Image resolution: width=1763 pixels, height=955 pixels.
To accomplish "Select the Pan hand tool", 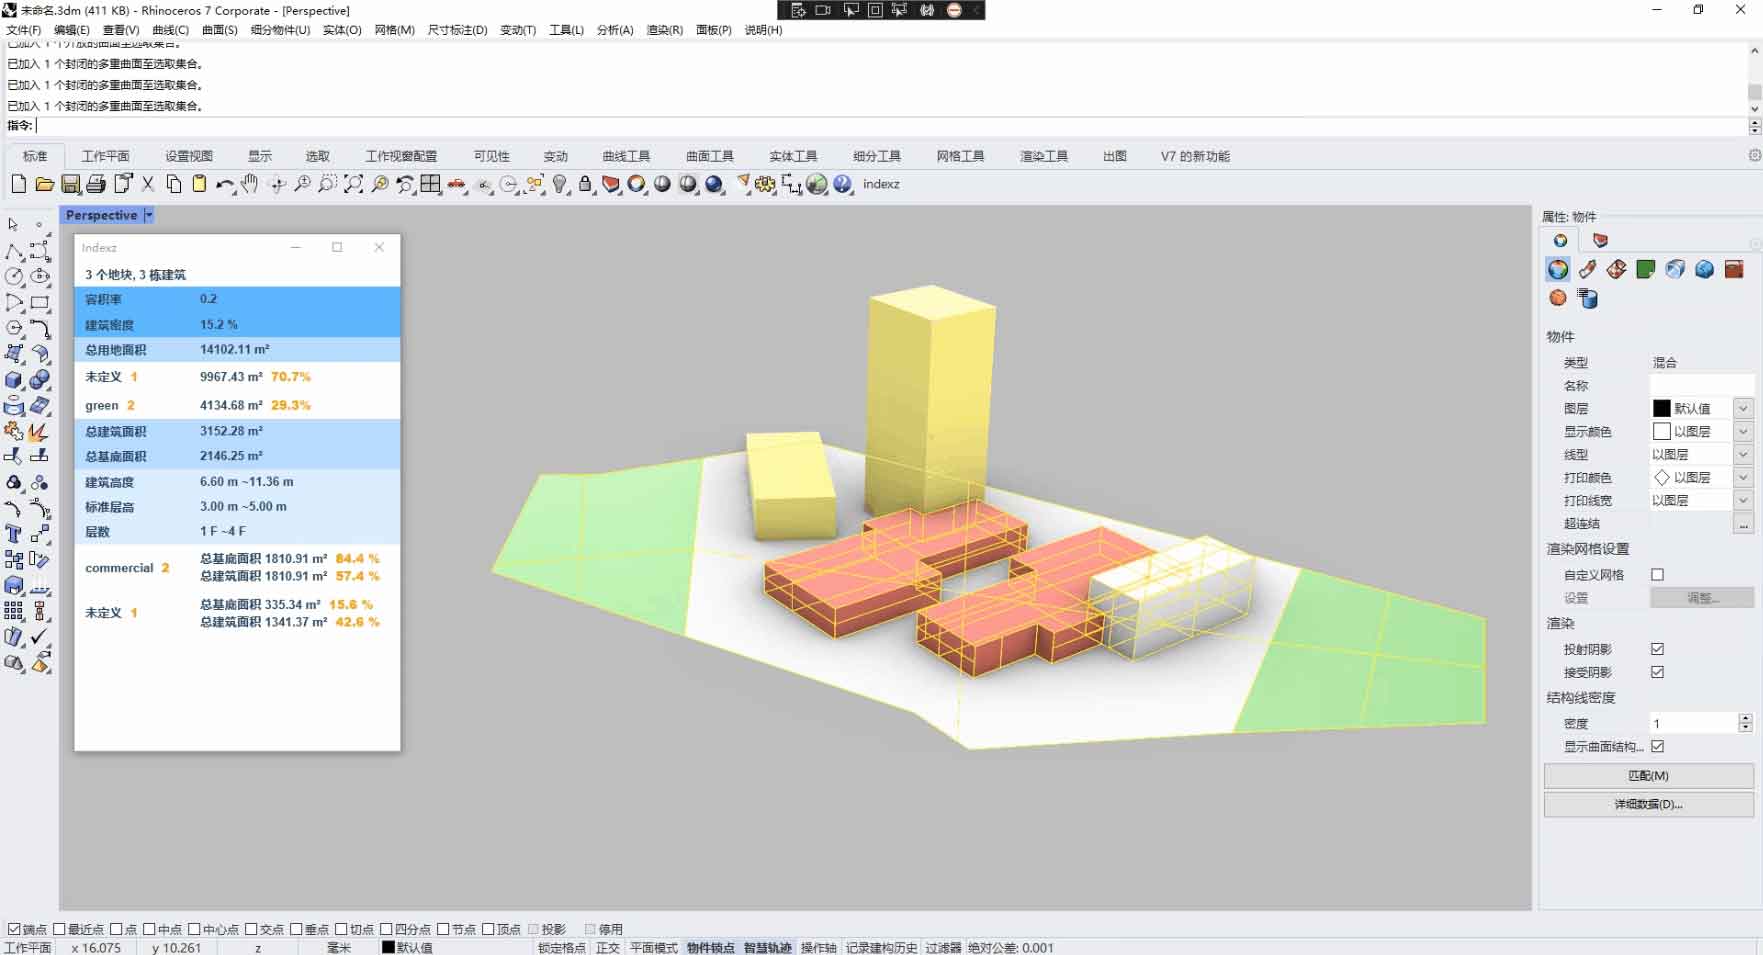I will coord(250,184).
